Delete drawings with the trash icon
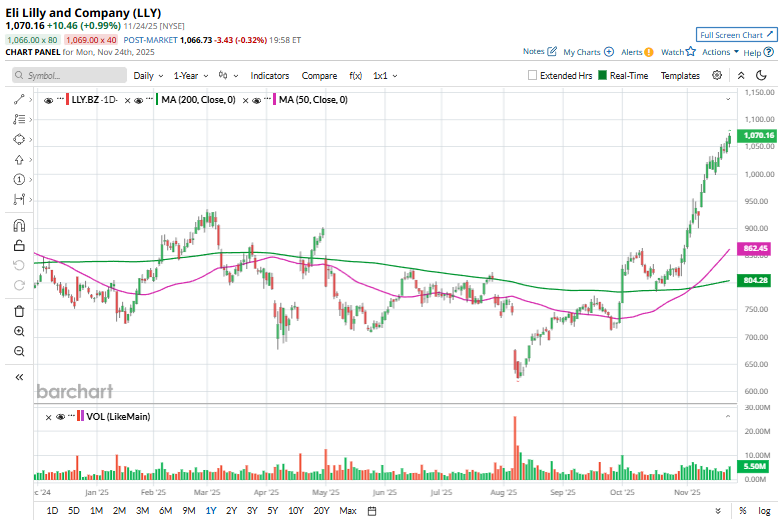This screenshot has width=780, height=523. click(x=19, y=311)
